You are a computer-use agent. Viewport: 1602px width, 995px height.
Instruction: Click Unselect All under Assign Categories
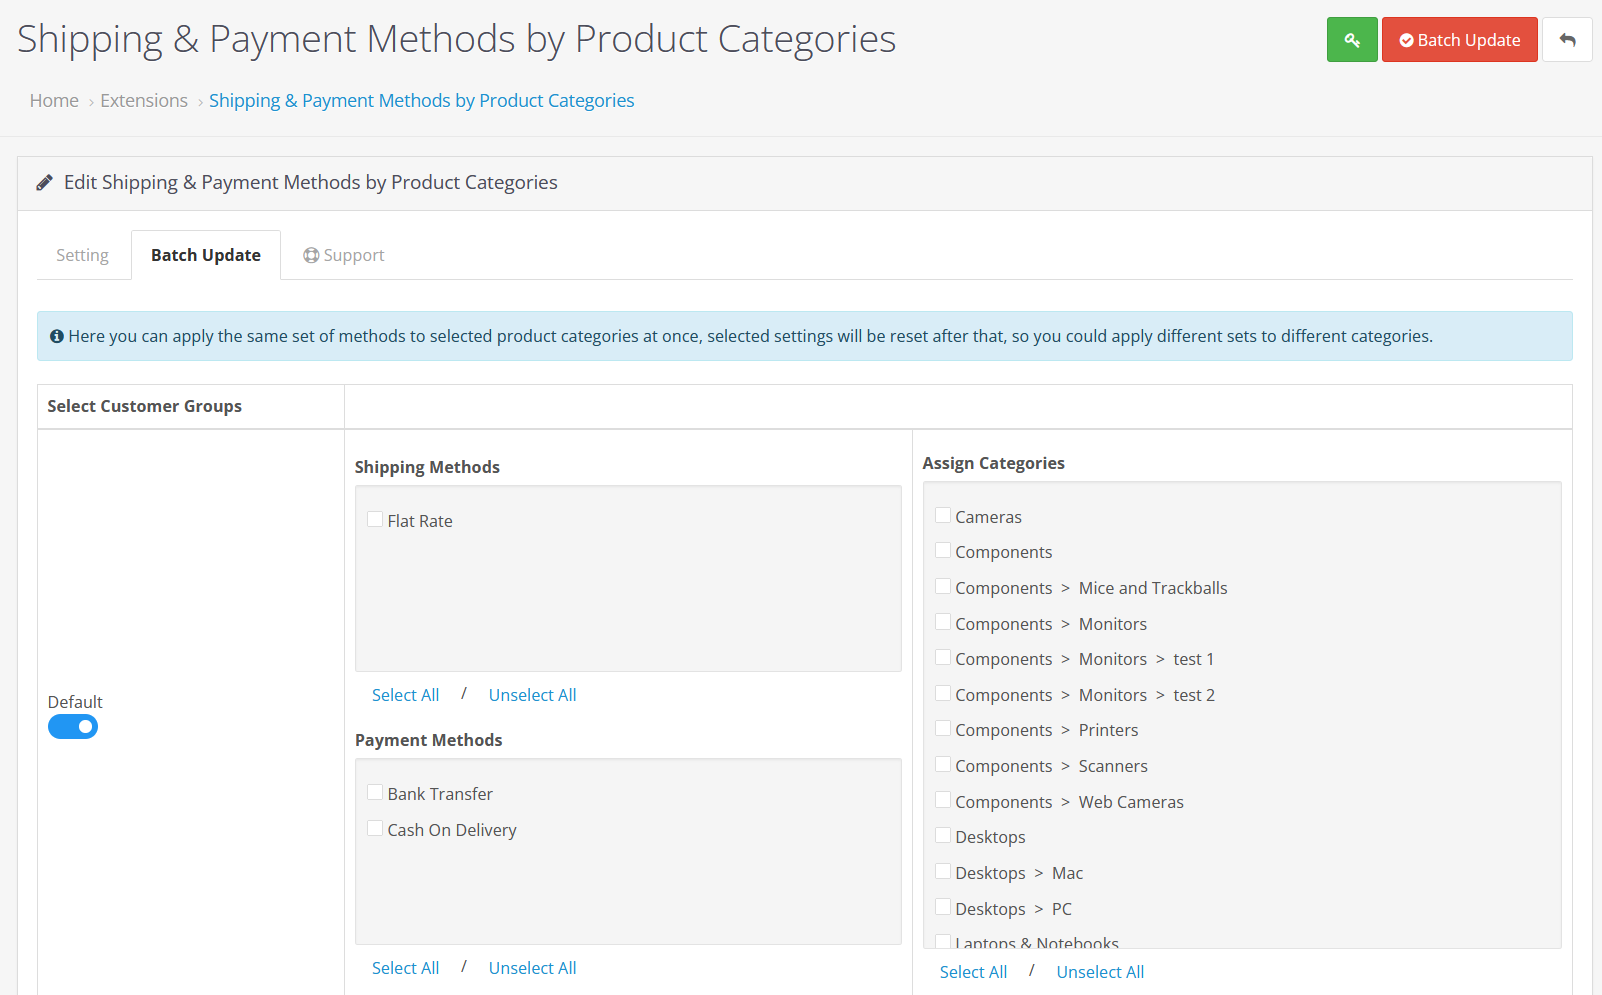pos(1100,972)
